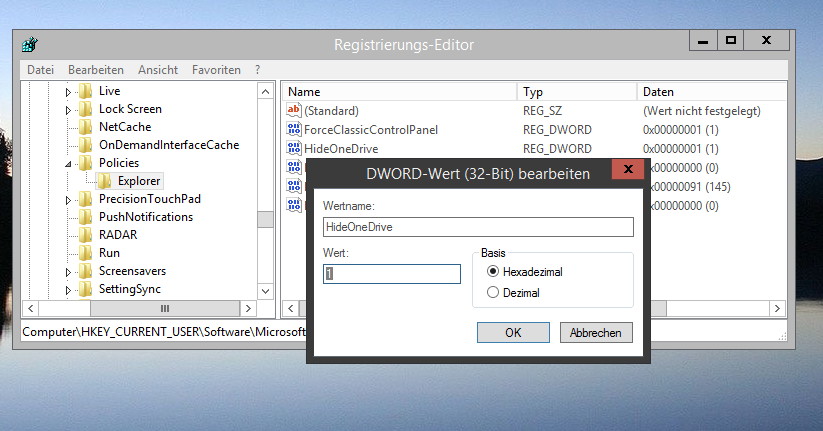Confirm the DWORD dialog with OK
823x431 pixels.
coord(513,332)
